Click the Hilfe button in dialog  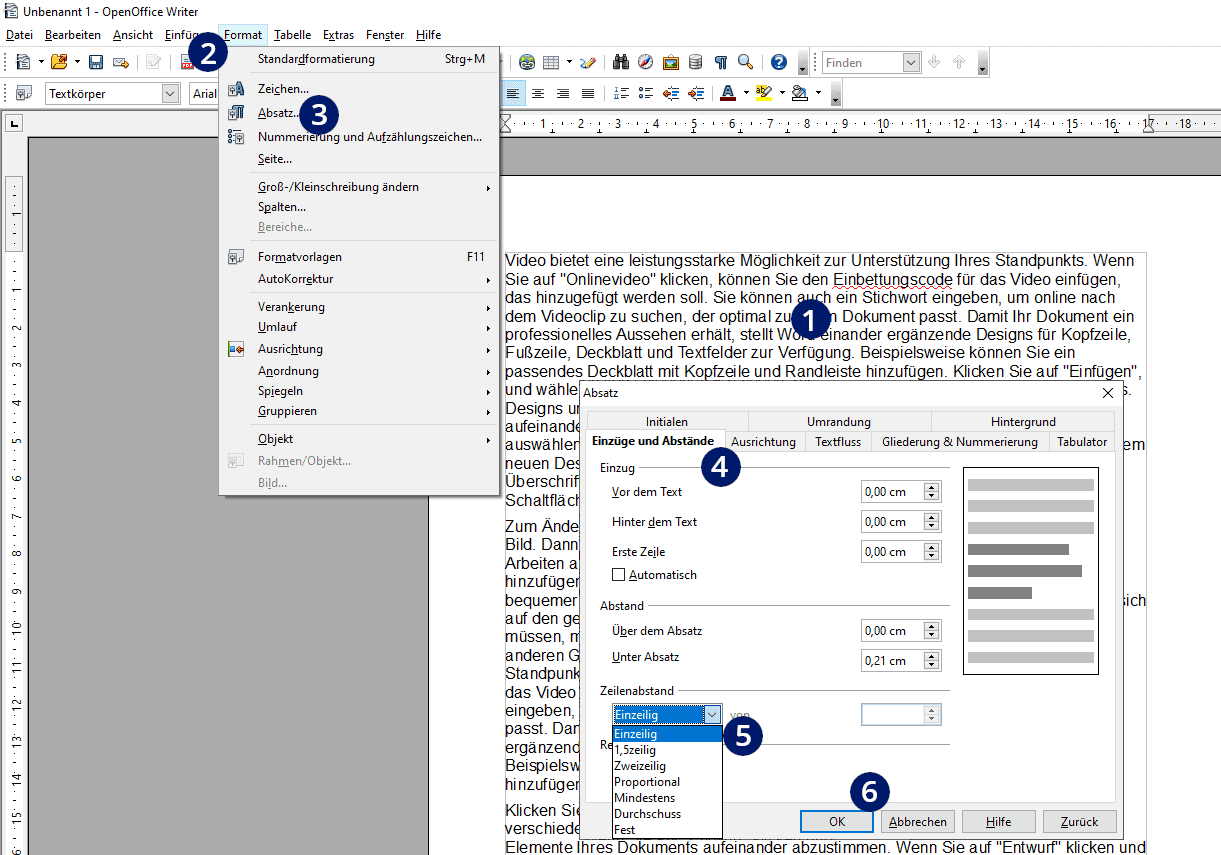click(998, 822)
